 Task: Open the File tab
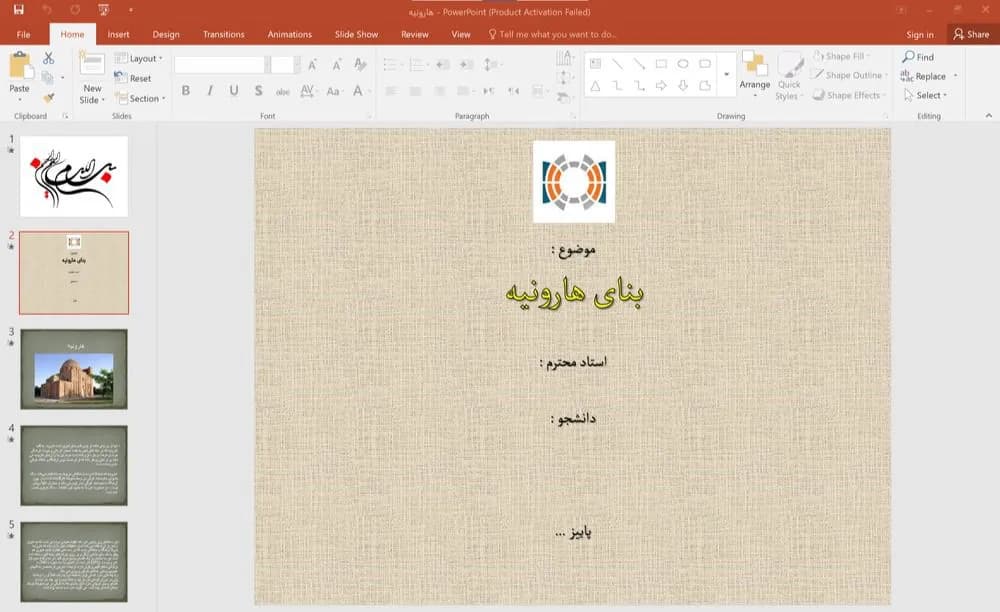click(x=24, y=34)
